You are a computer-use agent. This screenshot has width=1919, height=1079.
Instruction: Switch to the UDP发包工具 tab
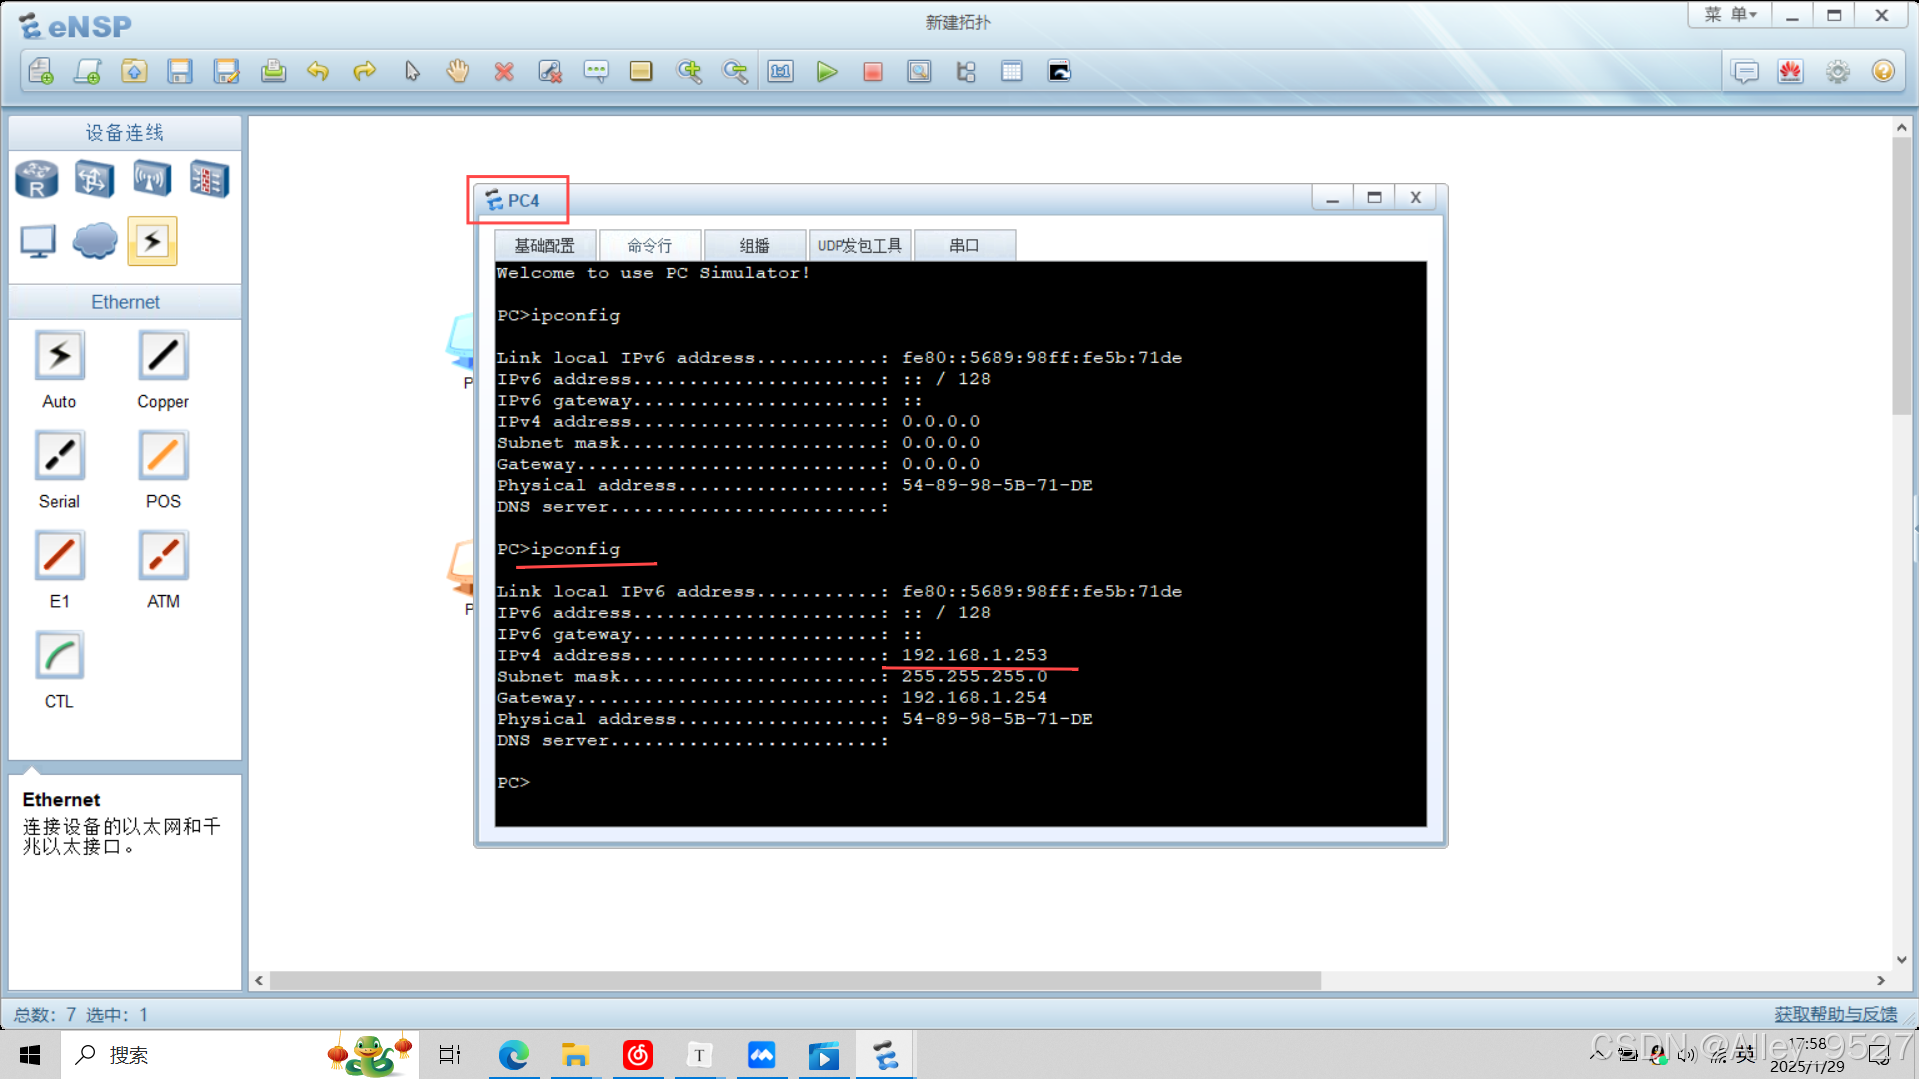859,244
